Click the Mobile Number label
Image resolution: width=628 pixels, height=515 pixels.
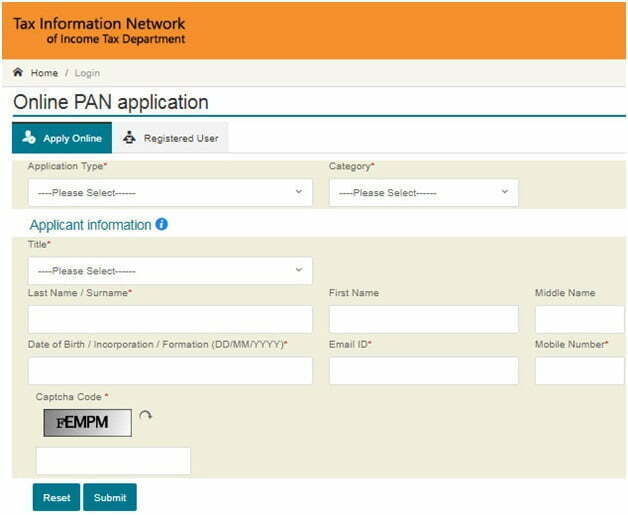[570, 344]
